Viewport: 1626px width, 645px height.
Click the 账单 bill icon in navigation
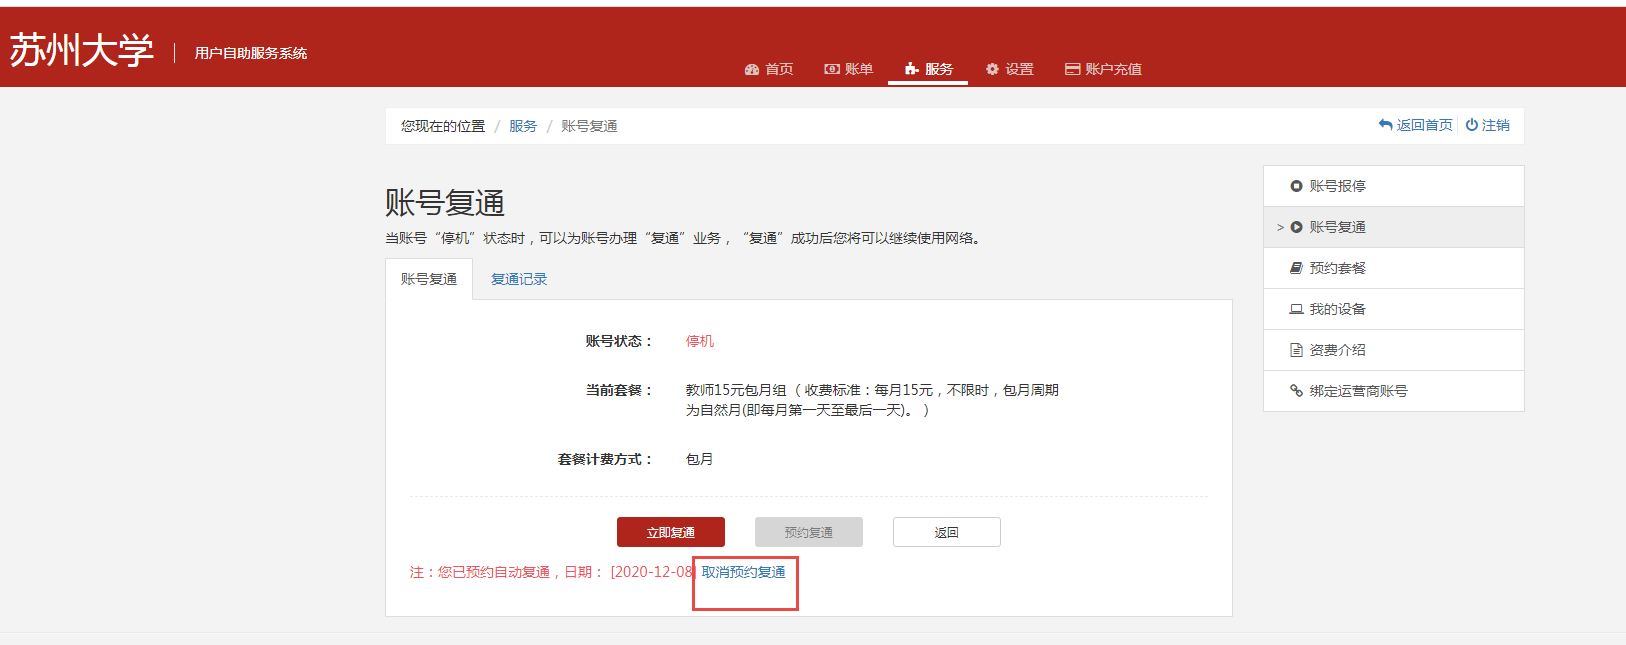click(831, 69)
